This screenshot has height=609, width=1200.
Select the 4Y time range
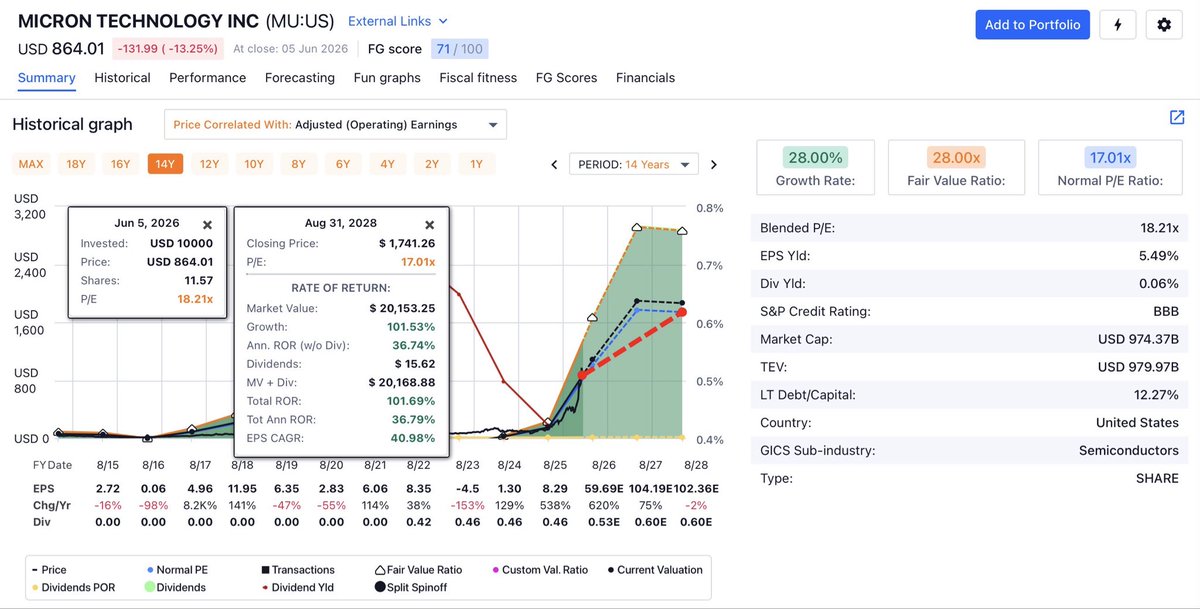pyautogui.click(x=387, y=164)
